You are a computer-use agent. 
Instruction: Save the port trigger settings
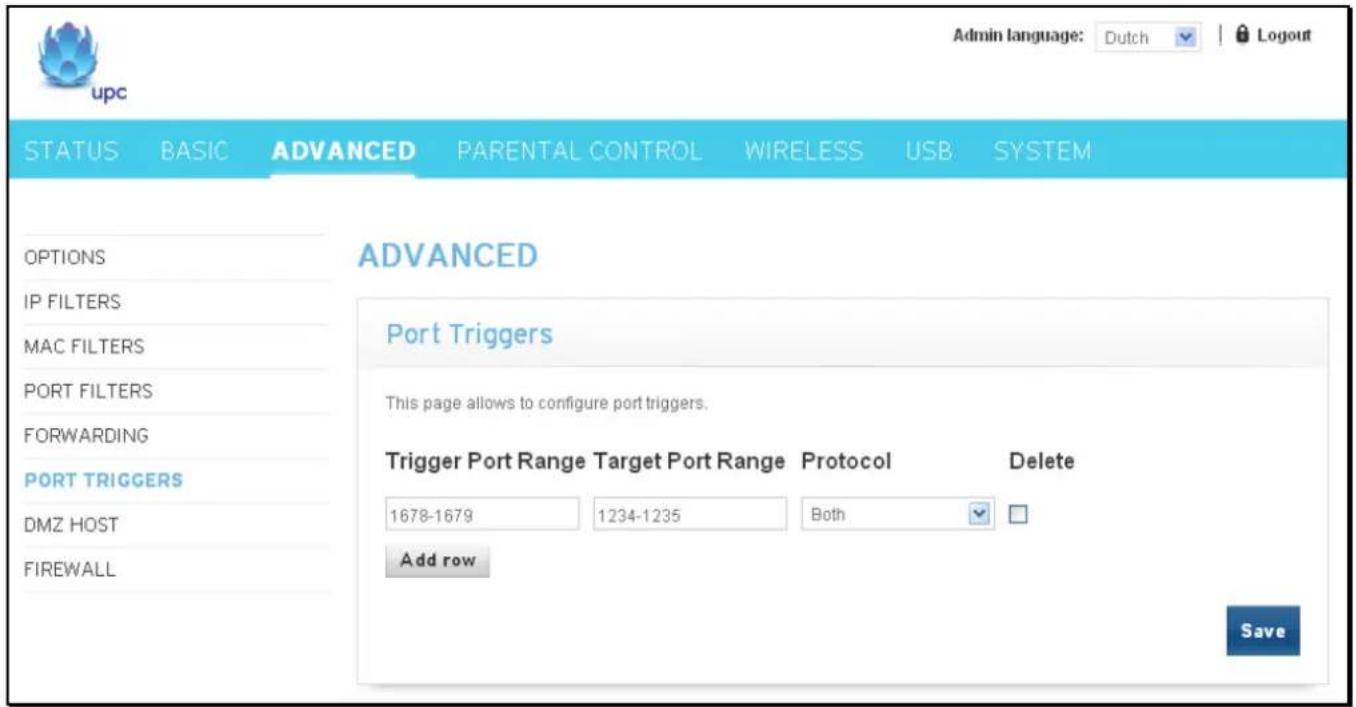pyautogui.click(x=1263, y=631)
